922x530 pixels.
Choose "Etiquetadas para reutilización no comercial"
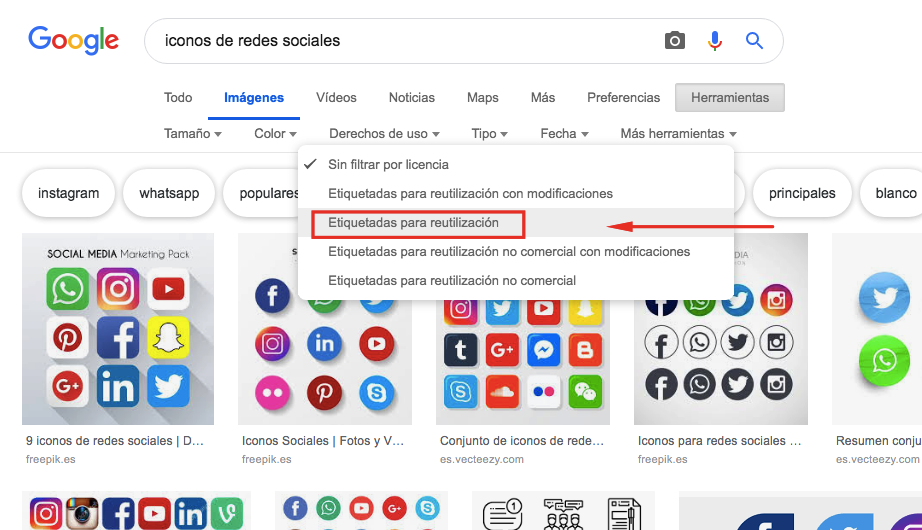pos(516,281)
